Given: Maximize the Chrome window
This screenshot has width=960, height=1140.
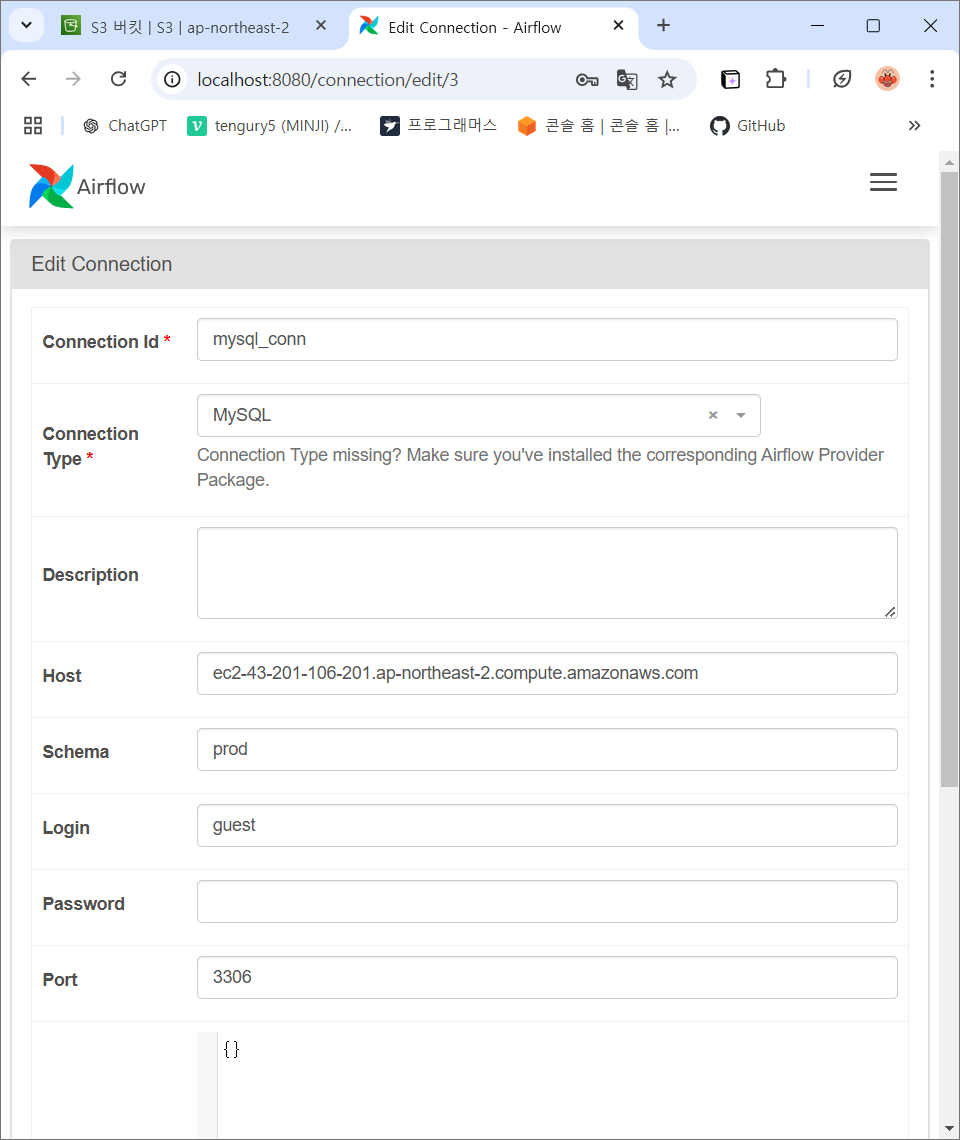Looking at the screenshot, I should pos(873,25).
